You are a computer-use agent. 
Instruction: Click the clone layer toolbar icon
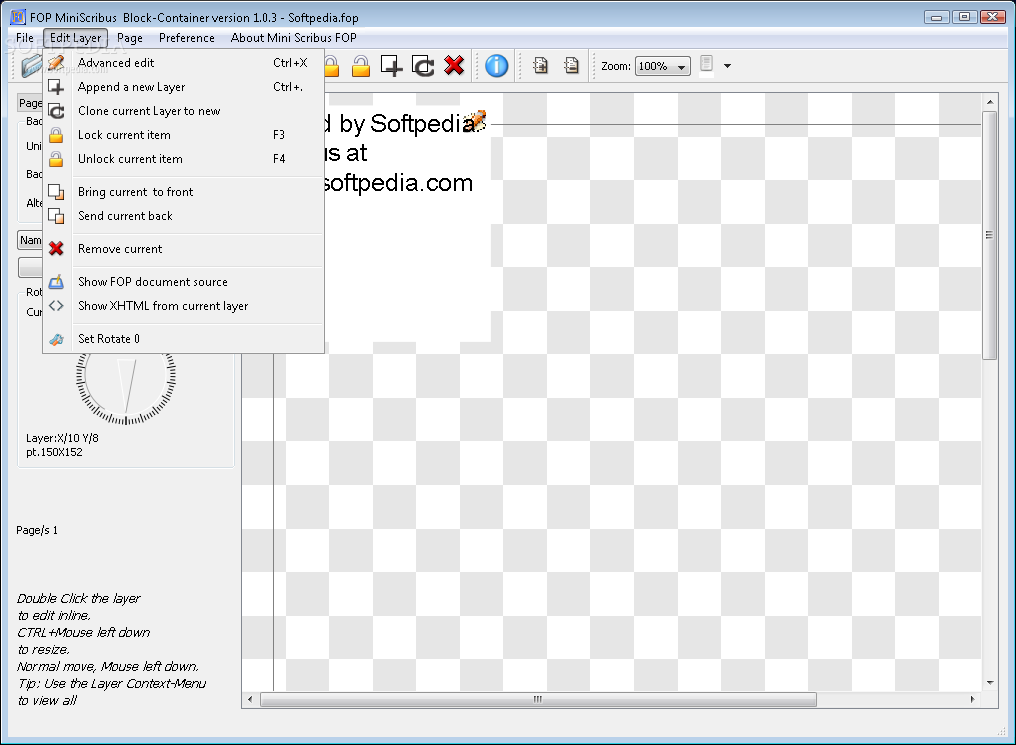tap(423, 66)
